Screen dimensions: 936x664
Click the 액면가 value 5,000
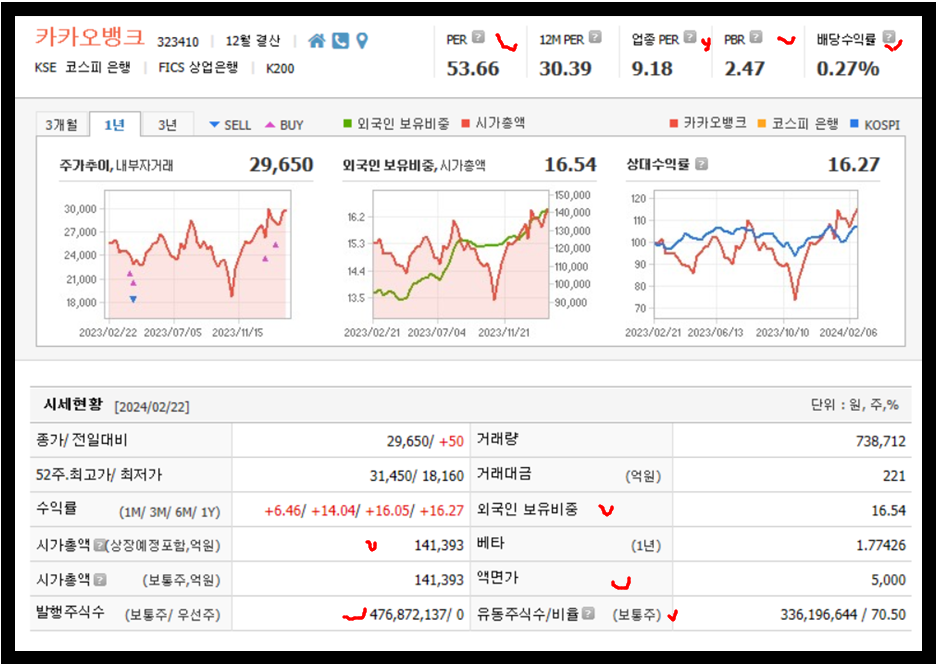click(888, 580)
